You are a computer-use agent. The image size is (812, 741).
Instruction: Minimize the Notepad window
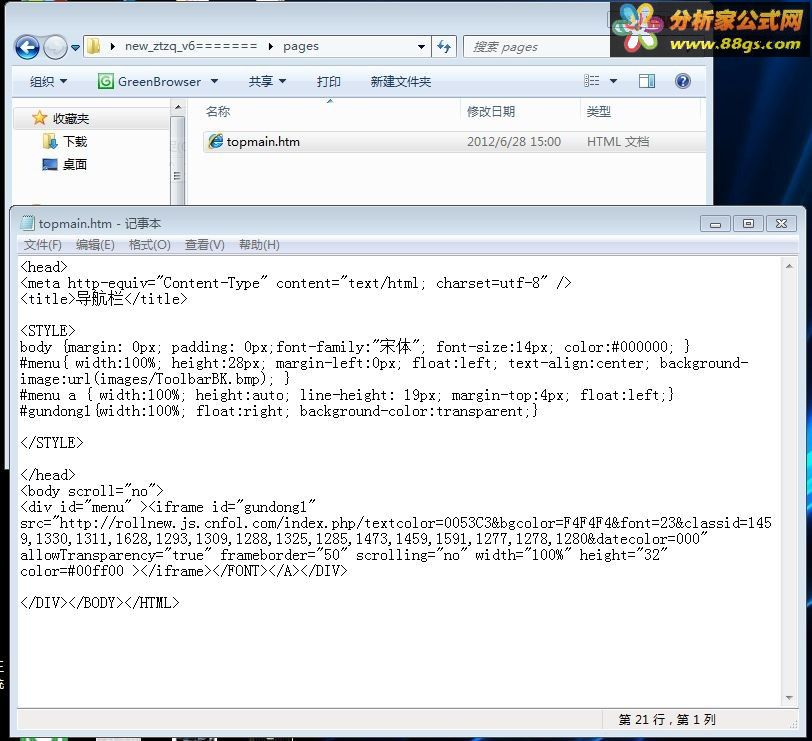click(x=715, y=224)
